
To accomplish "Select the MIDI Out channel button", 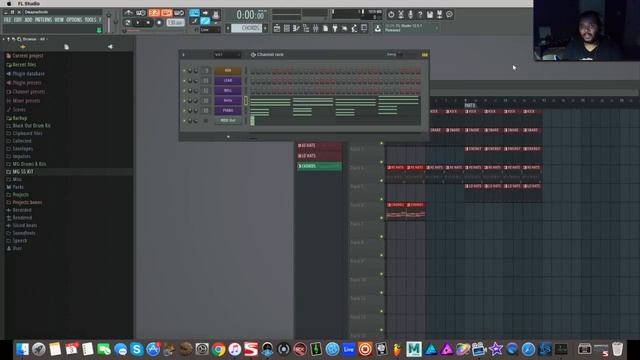I will point(228,121).
